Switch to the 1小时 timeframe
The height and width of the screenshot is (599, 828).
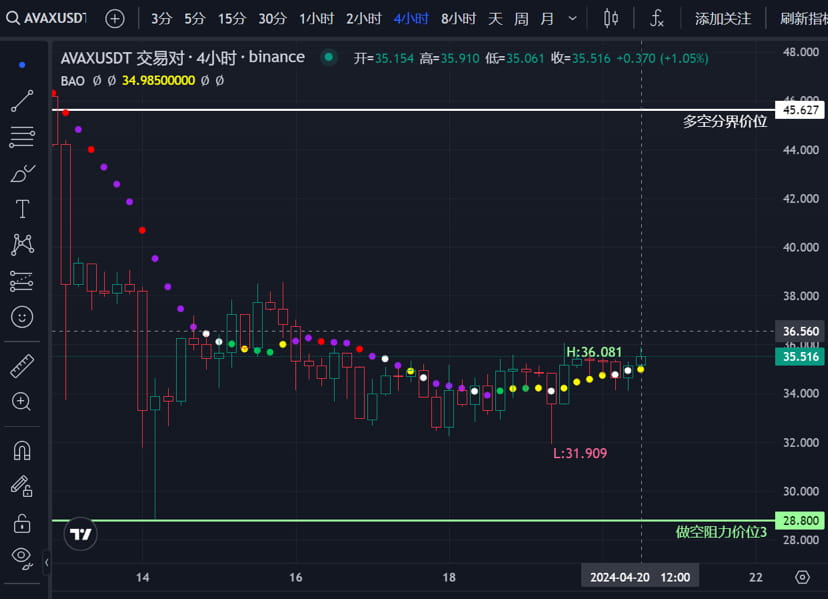pos(316,17)
